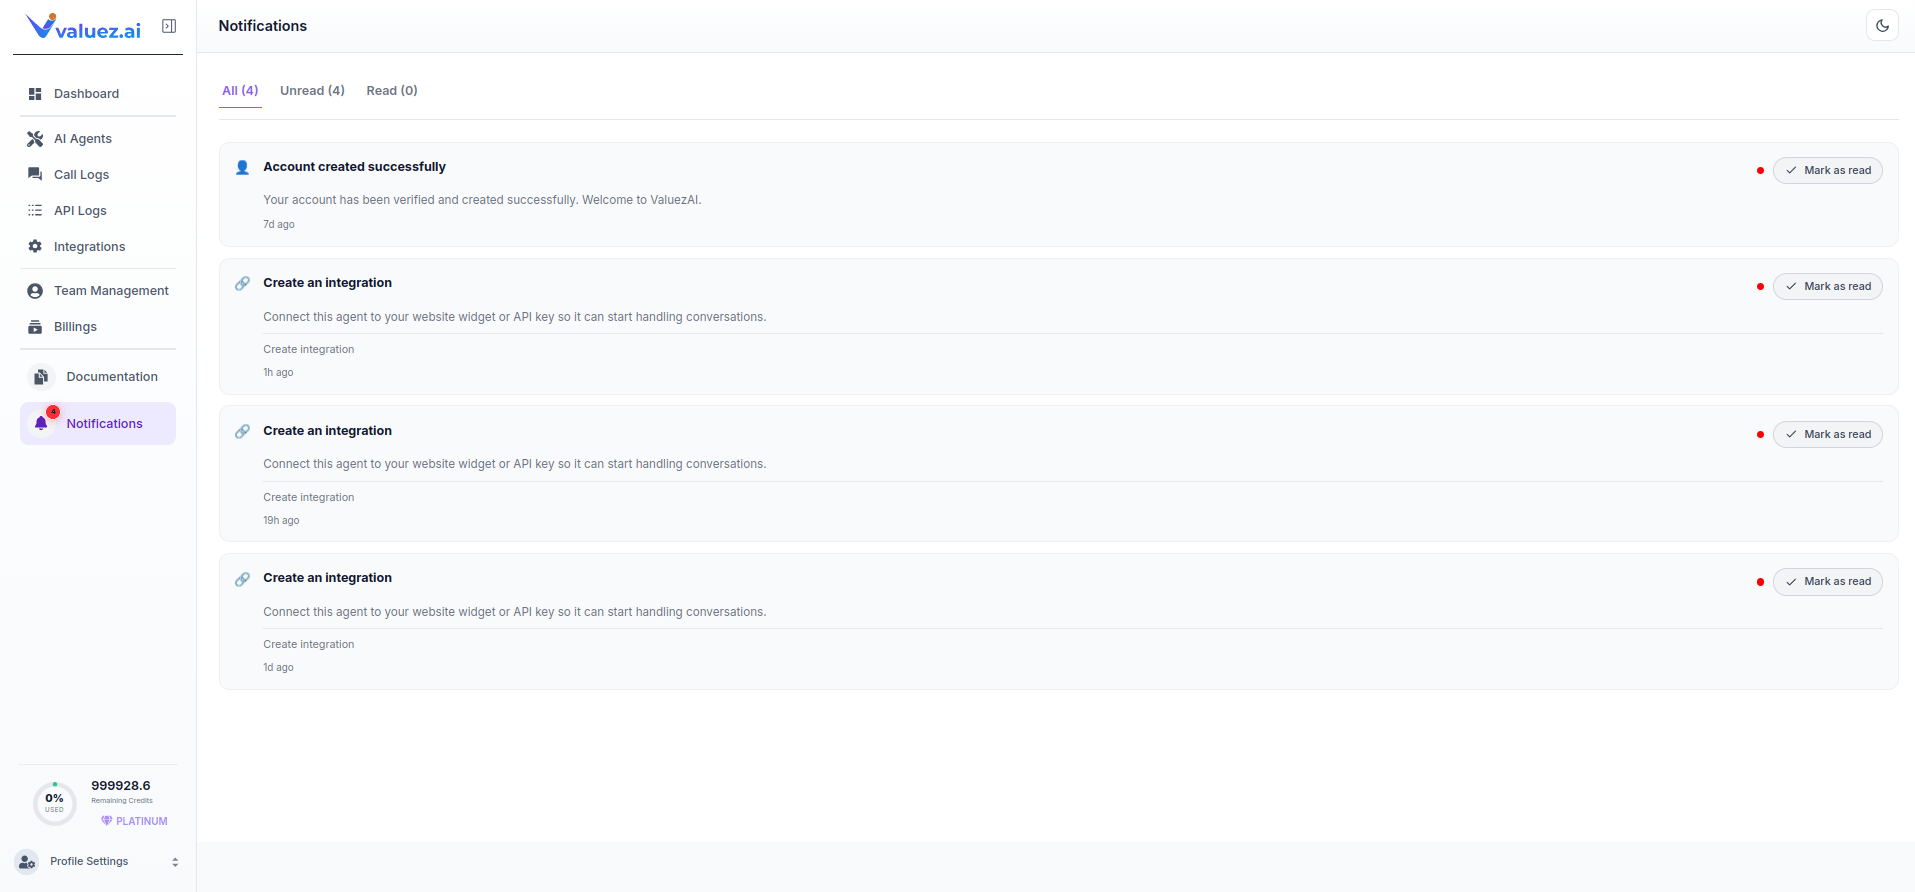Image resolution: width=1915 pixels, height=892 pixels.
Task: Click the API Logs list icon
Action: 35,211
